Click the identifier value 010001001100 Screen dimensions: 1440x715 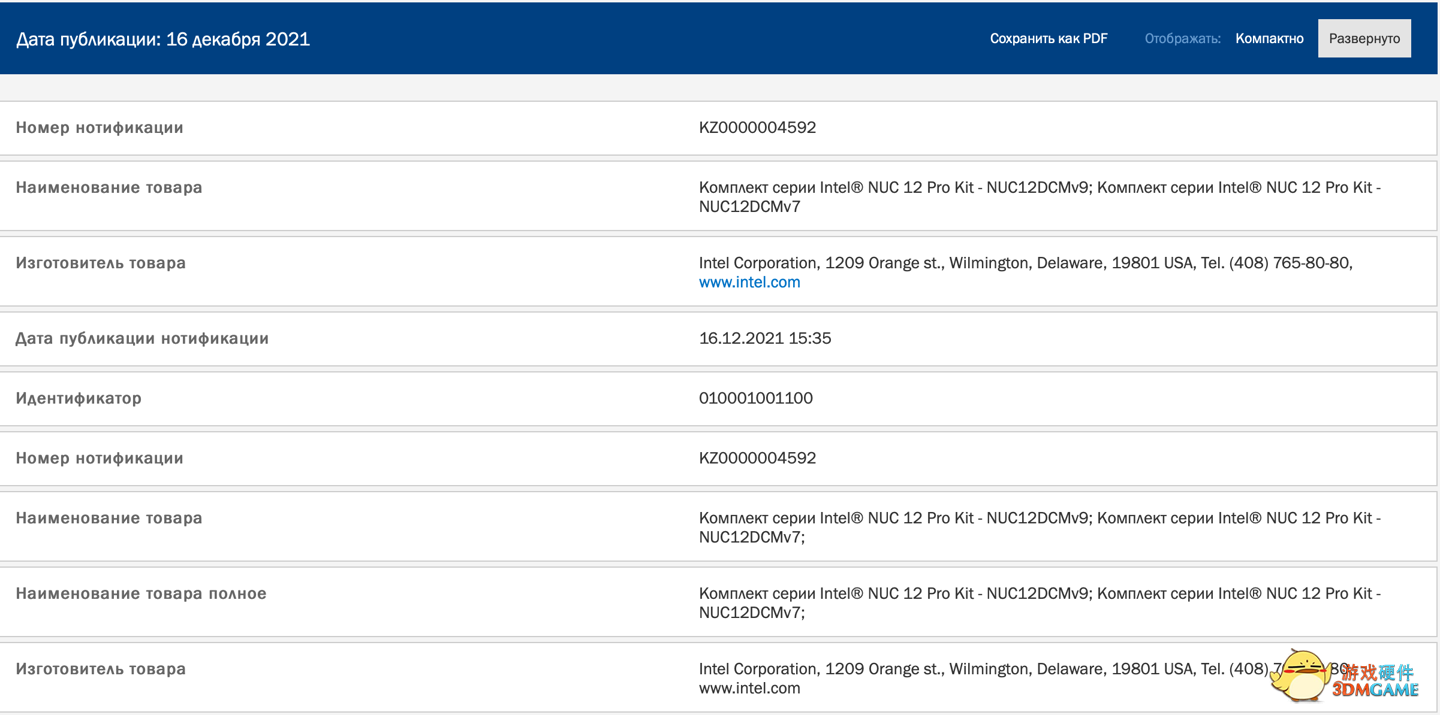pyautogui.click(x=755, y=398)
